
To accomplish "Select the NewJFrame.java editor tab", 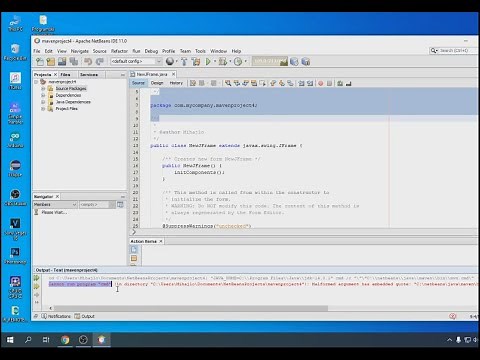I will [x=152, y=74].
